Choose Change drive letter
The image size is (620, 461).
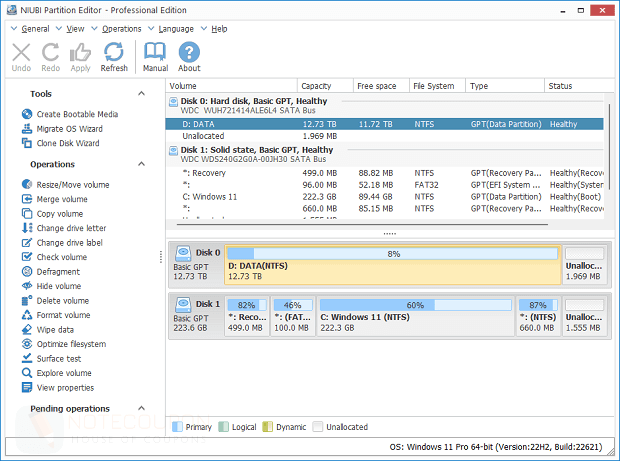(64, 228)
